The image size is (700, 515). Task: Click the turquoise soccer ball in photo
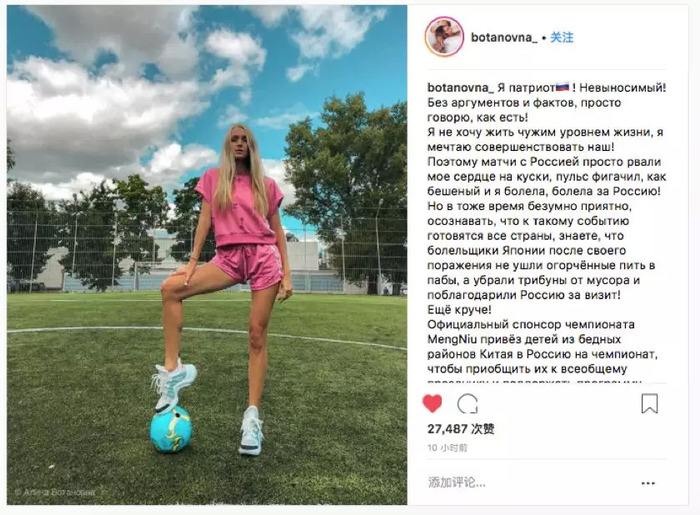pos(171,429)
